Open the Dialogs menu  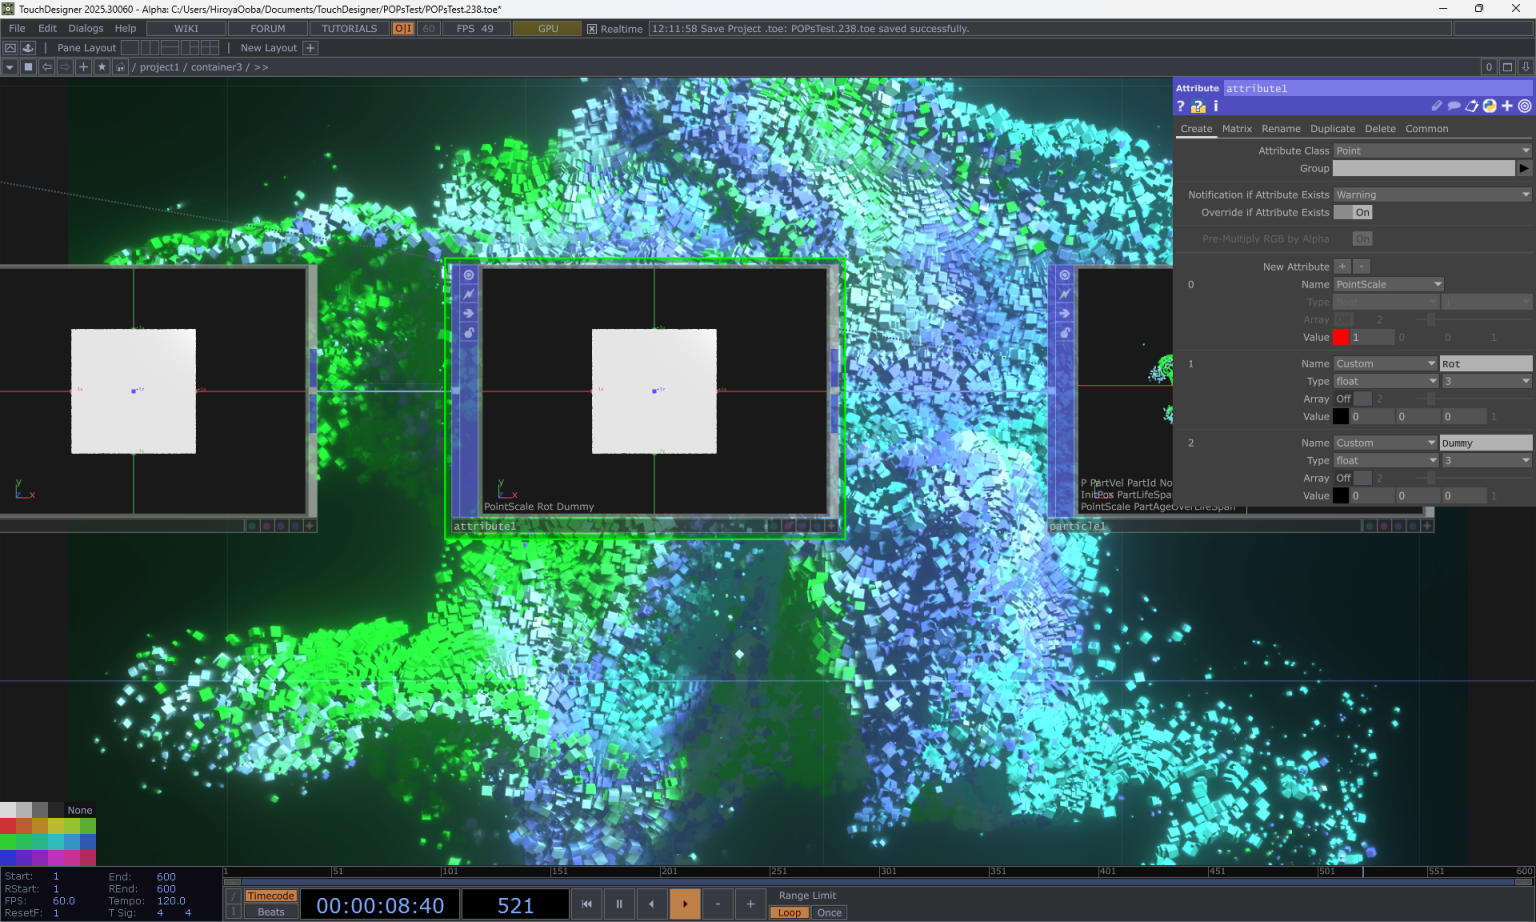coord(86,28)
